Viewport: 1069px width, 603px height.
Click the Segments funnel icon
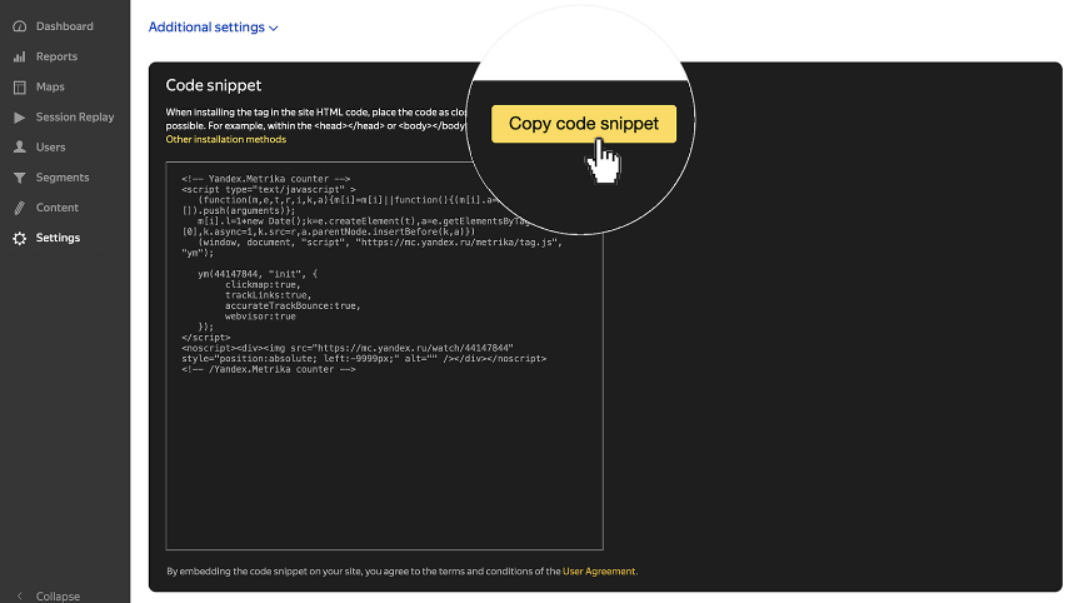coord(20,177)
